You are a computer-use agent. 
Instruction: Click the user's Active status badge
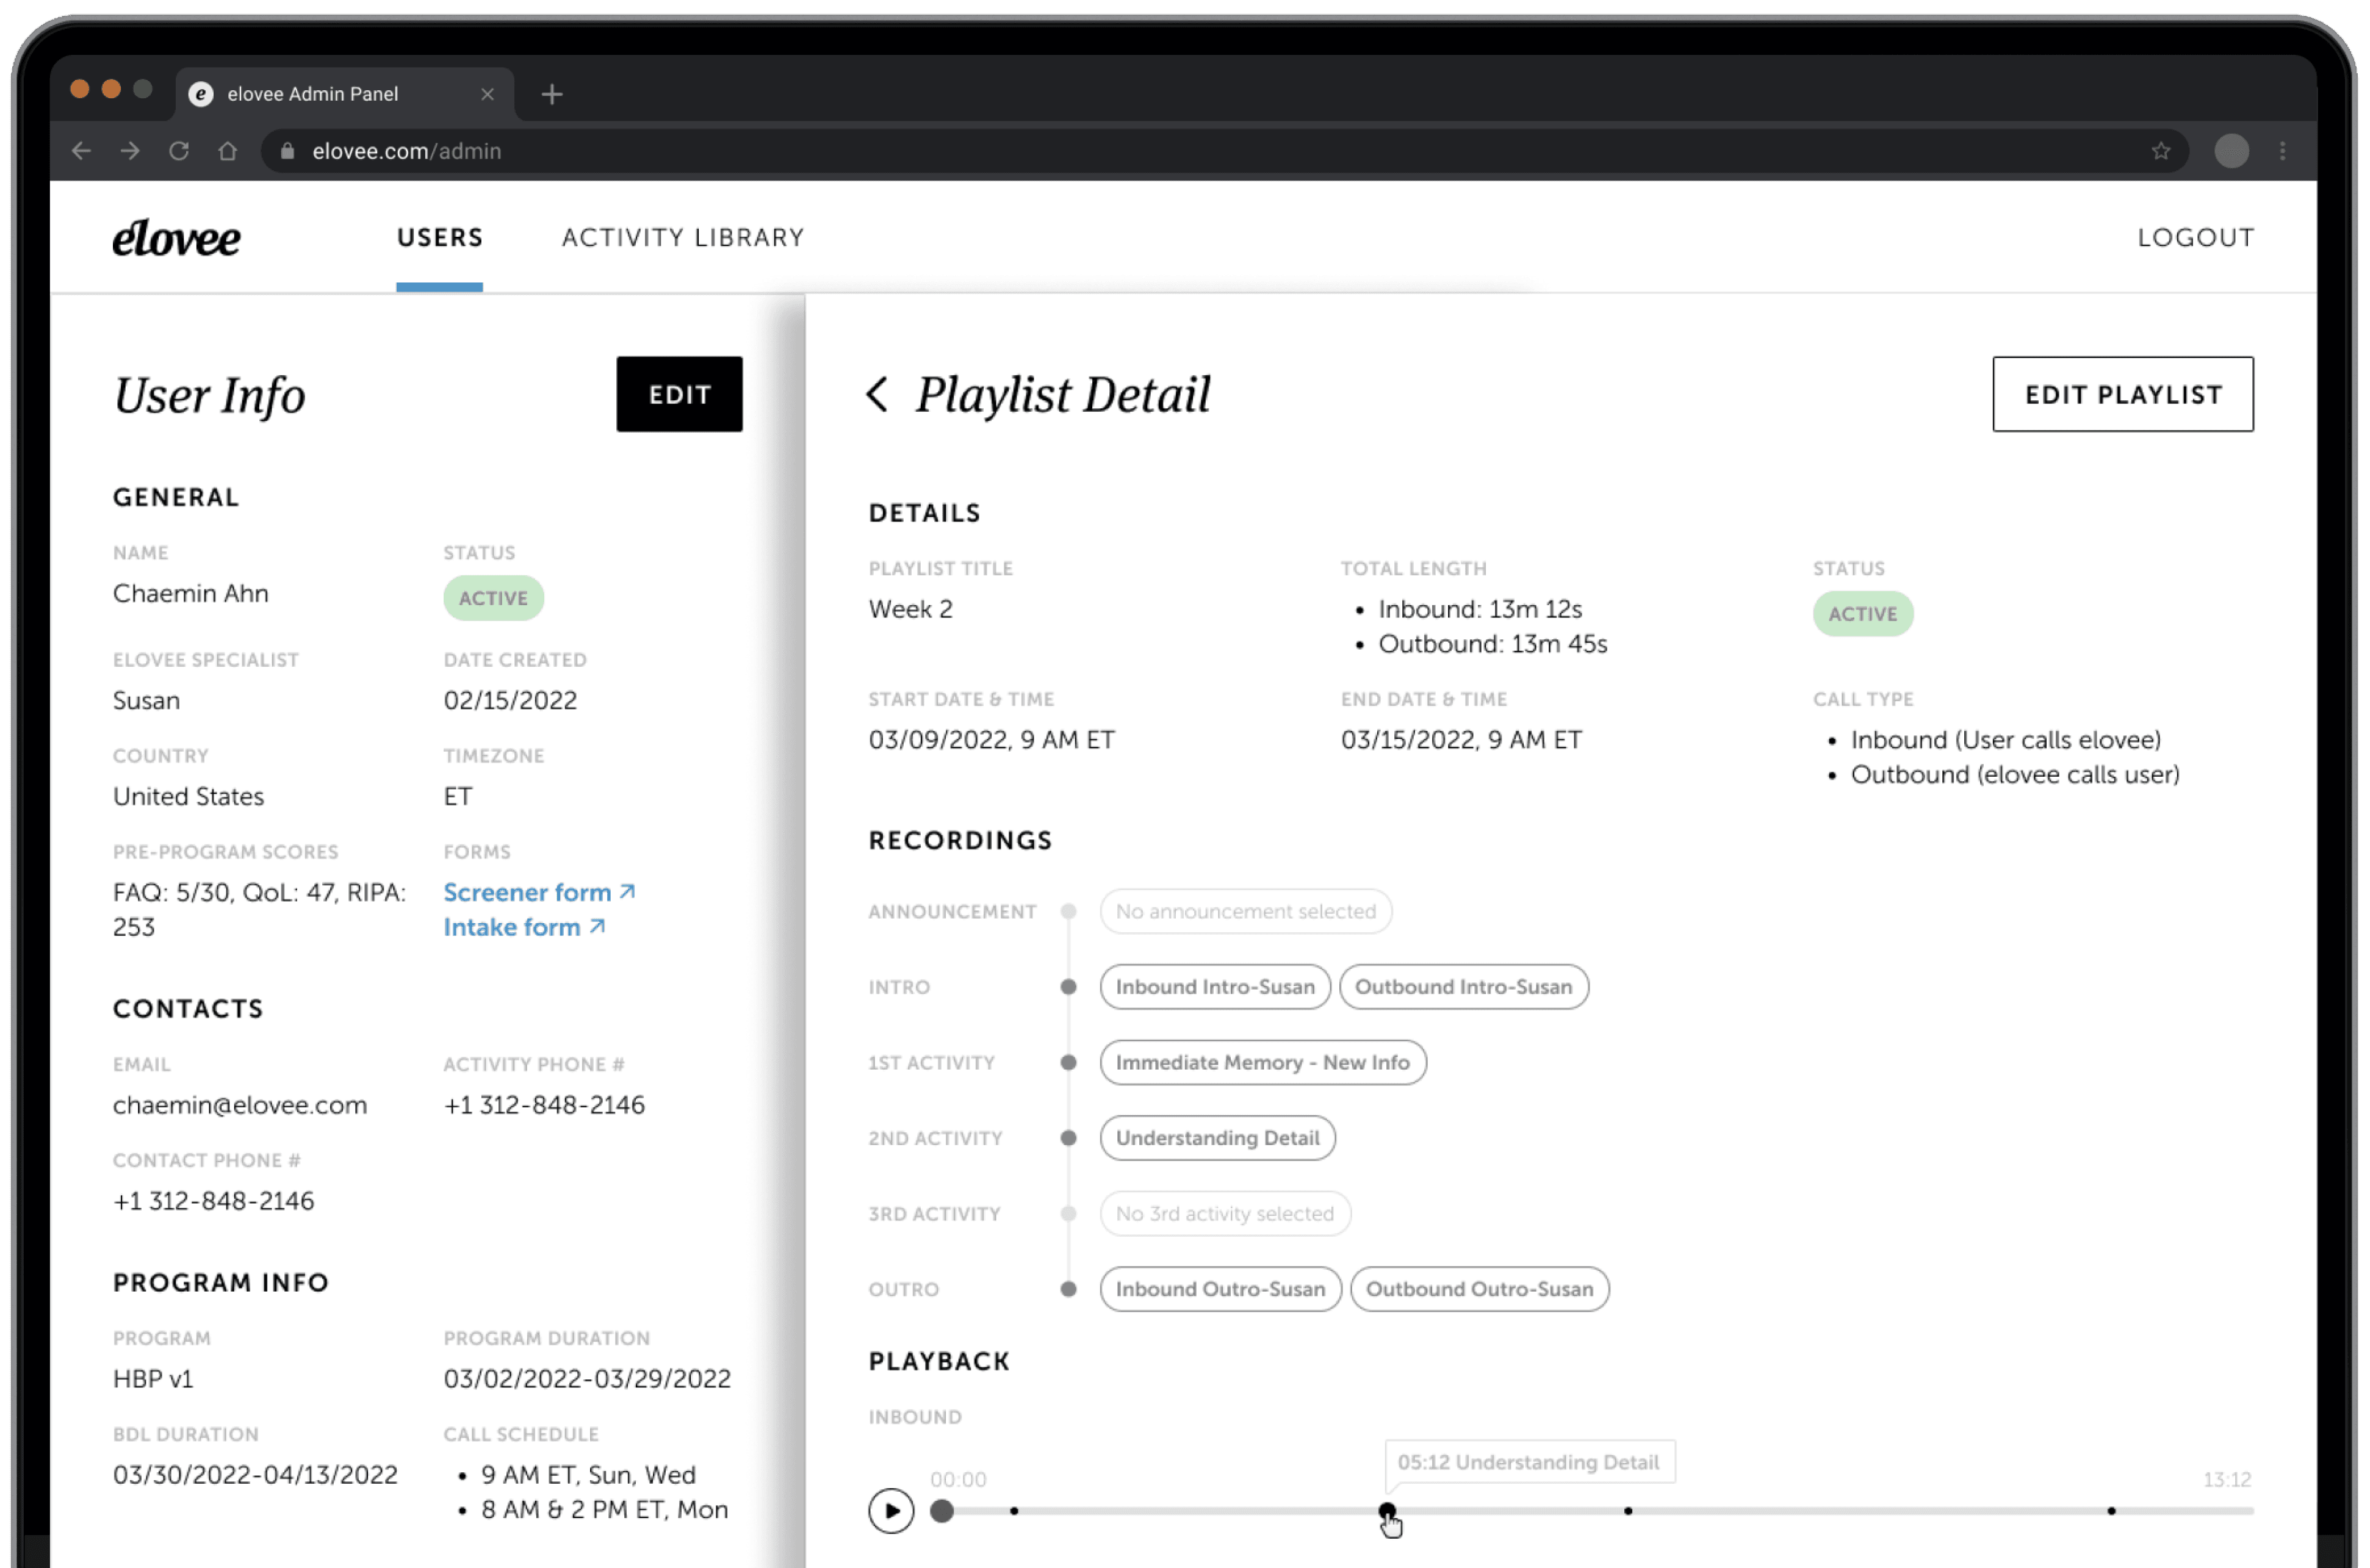tap(494, 598)
